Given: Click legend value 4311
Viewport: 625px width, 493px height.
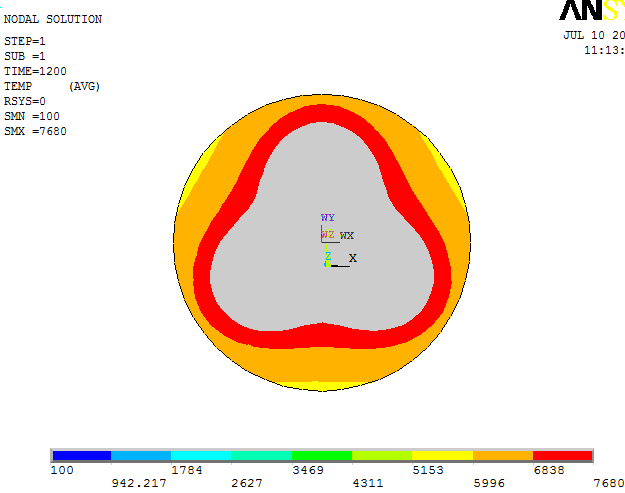Looking at the screenshot, I should pyautogui.click(x=368, y=483).
